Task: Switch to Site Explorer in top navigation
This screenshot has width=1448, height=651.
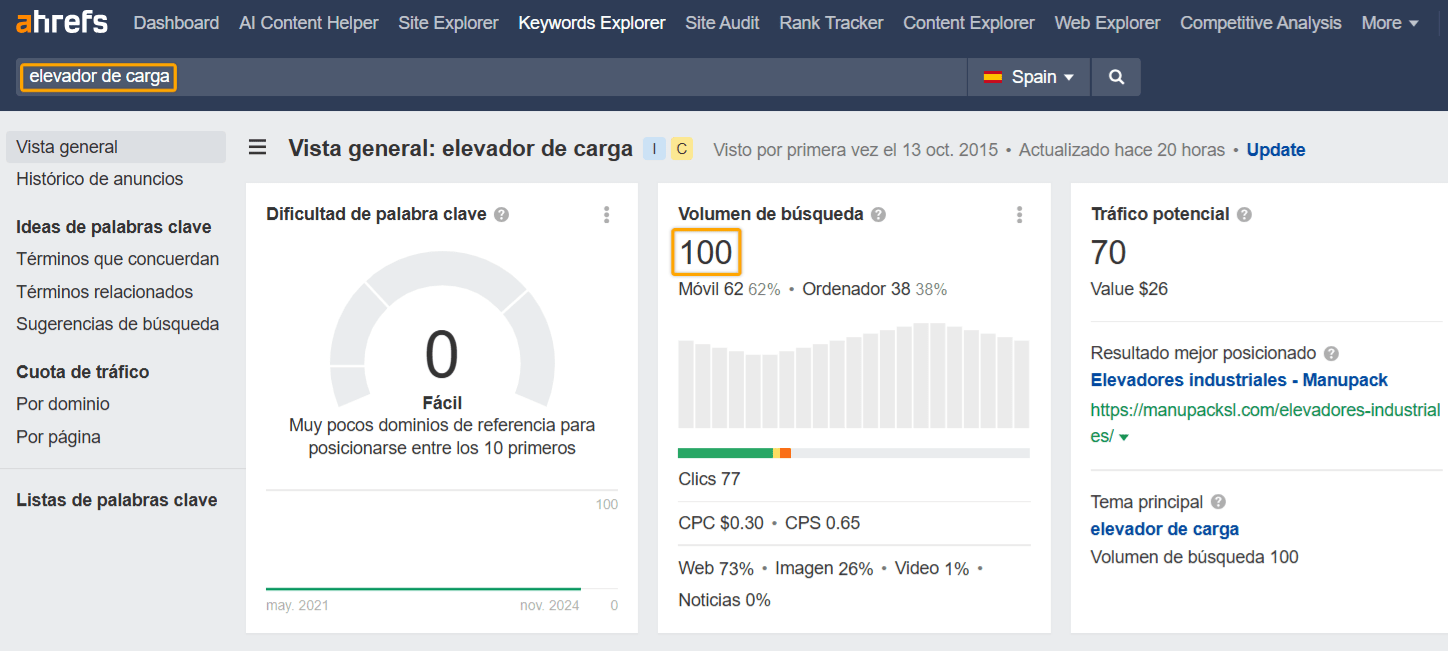Action: click(448, 22)
